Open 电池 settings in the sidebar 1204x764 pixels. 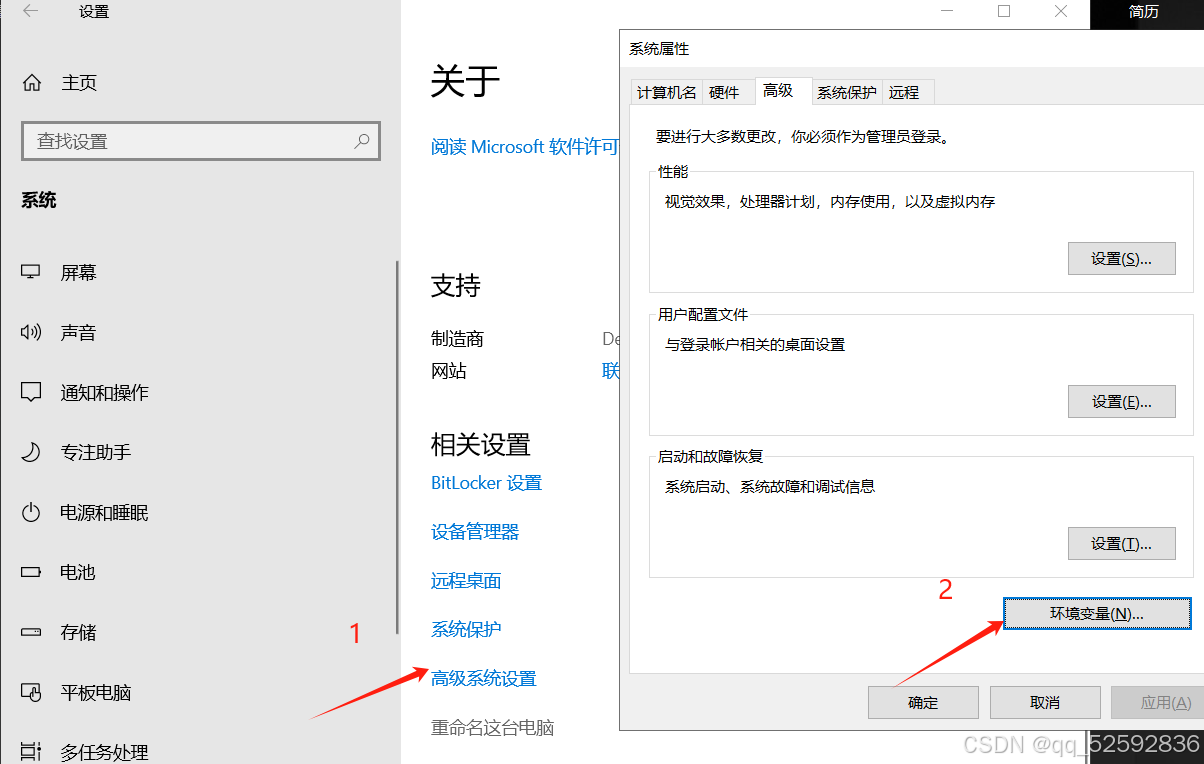[x=79, y=572]
